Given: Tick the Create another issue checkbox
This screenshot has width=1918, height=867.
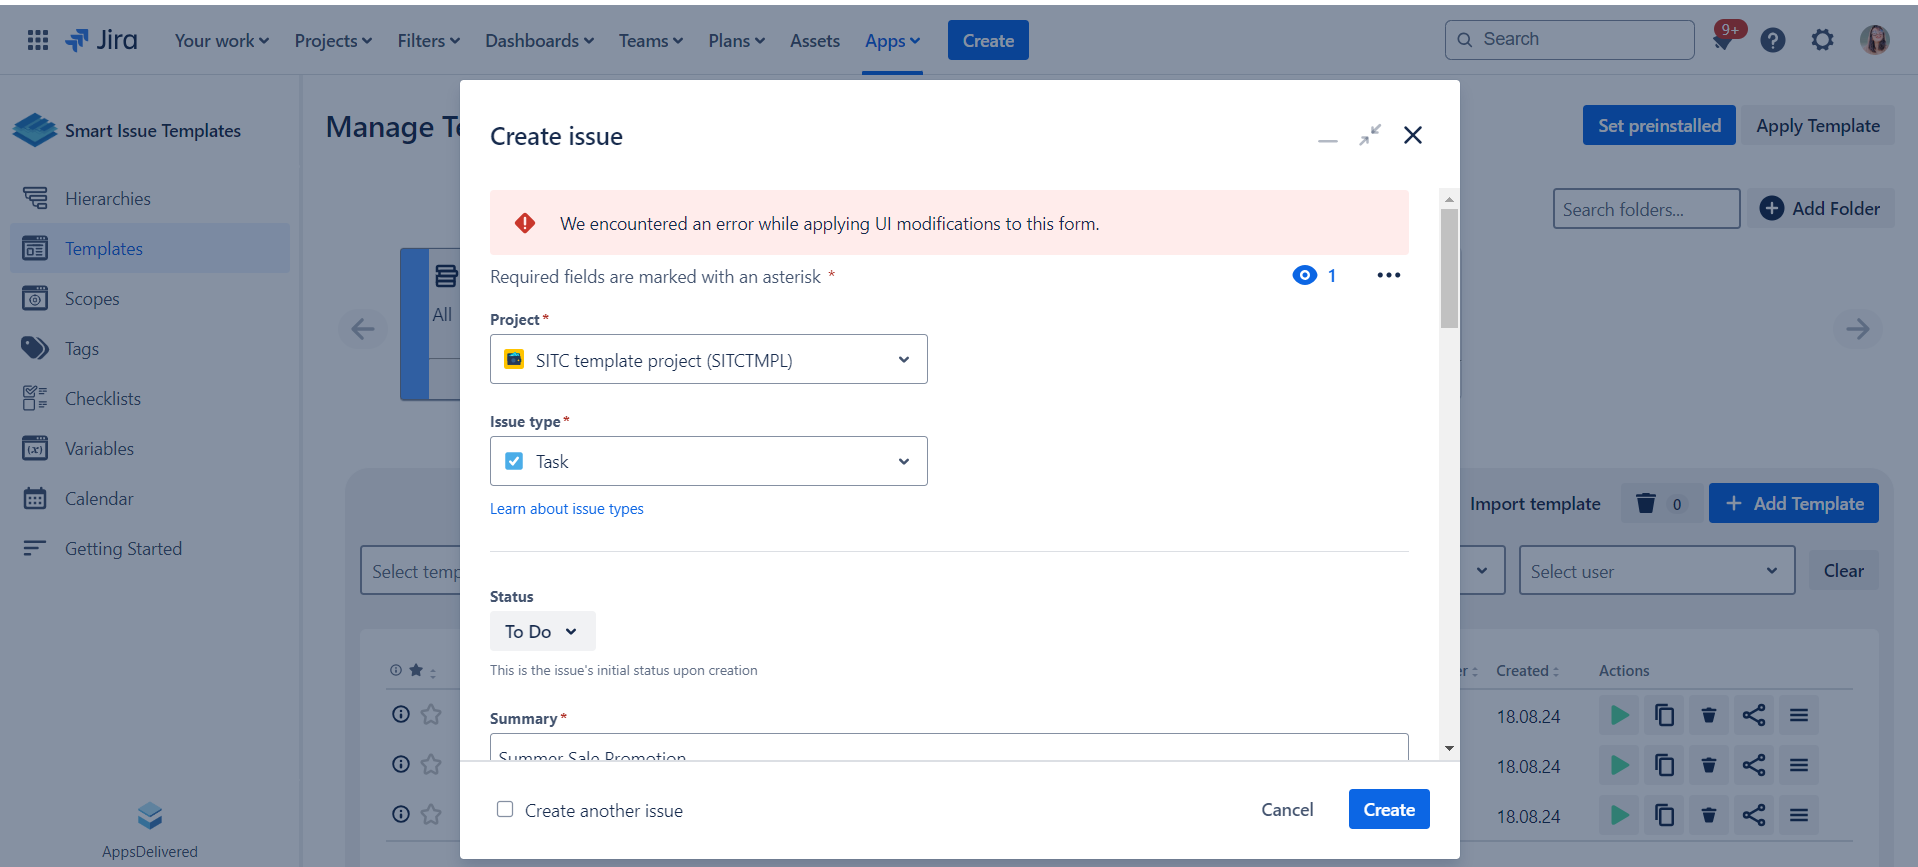Looking at the screenshot, I should pos(505,809).
